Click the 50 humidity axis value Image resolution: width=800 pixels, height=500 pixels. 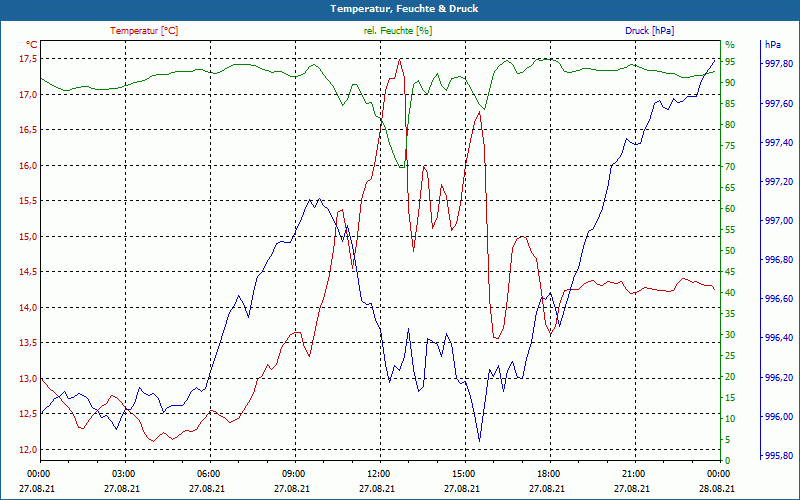pyautogui.click(x=730, y=251)
